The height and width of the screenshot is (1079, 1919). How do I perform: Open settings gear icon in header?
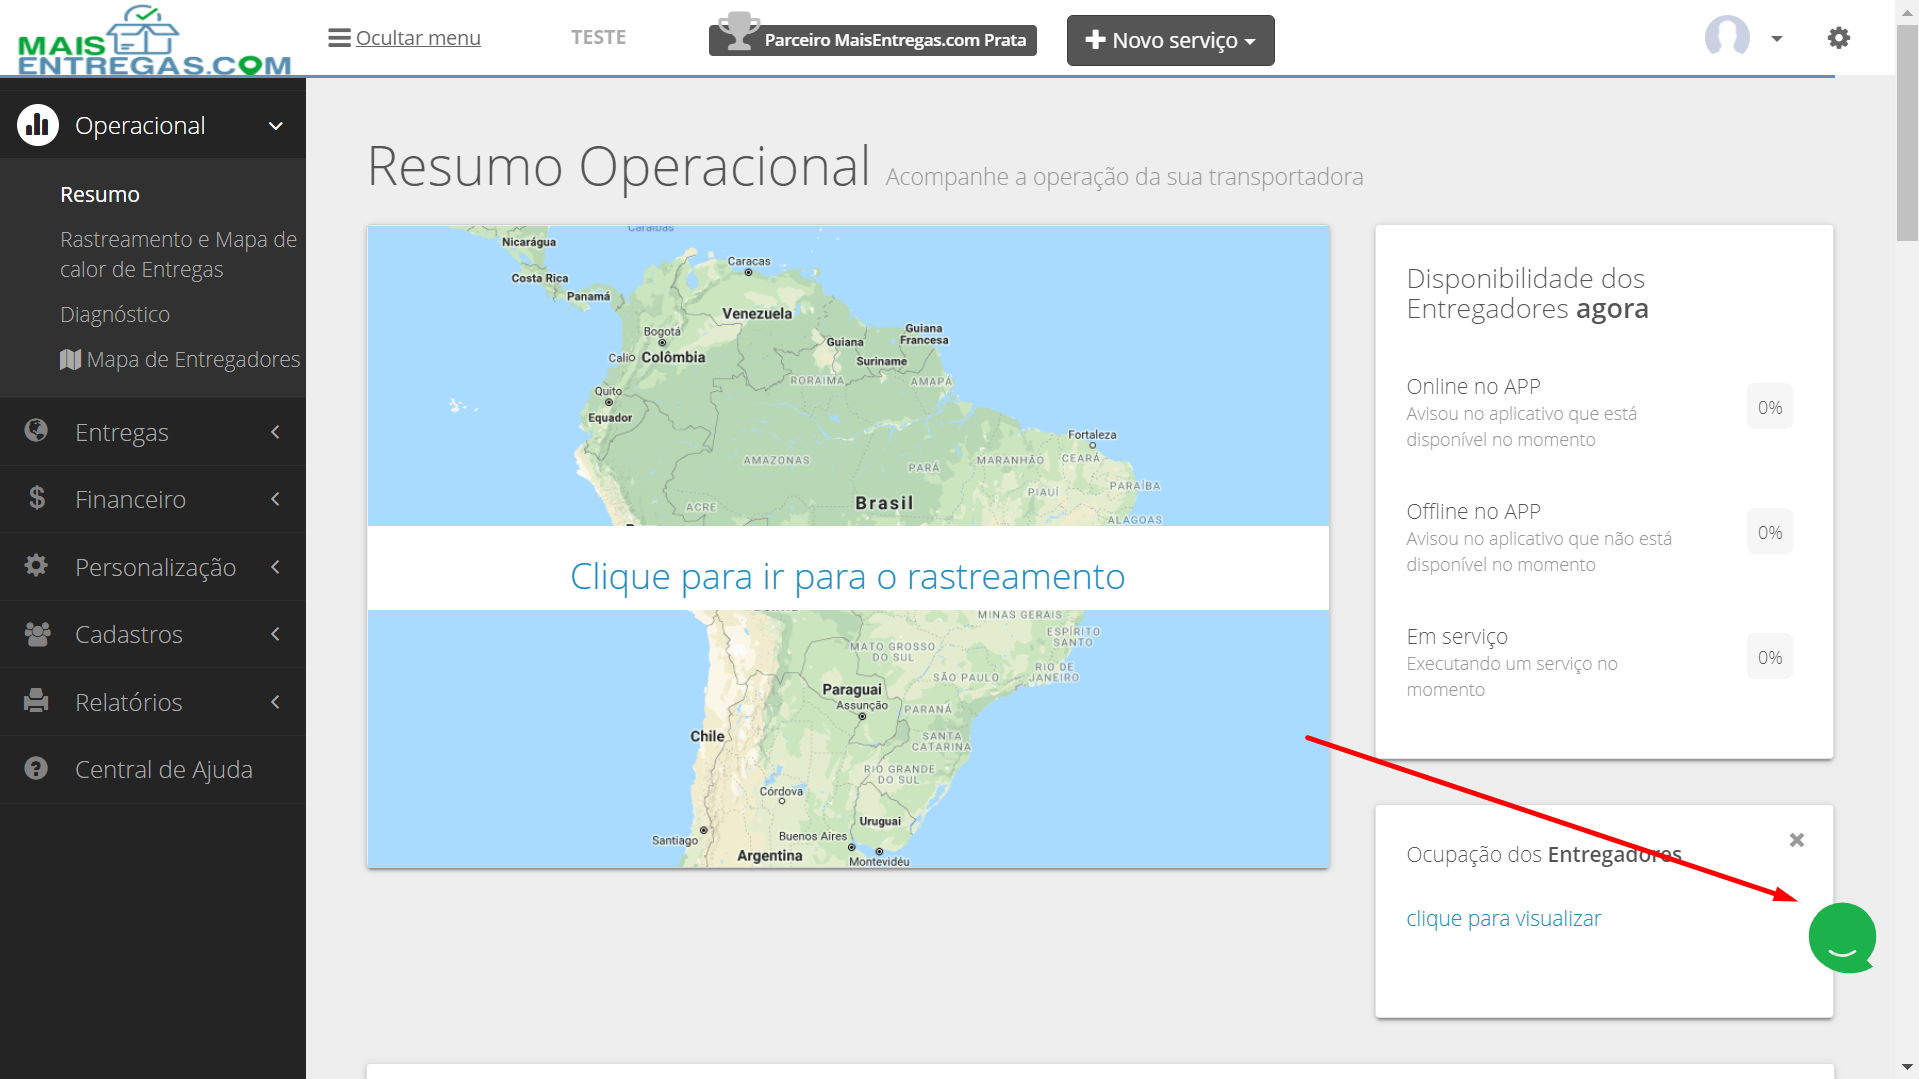[1838, 38]
